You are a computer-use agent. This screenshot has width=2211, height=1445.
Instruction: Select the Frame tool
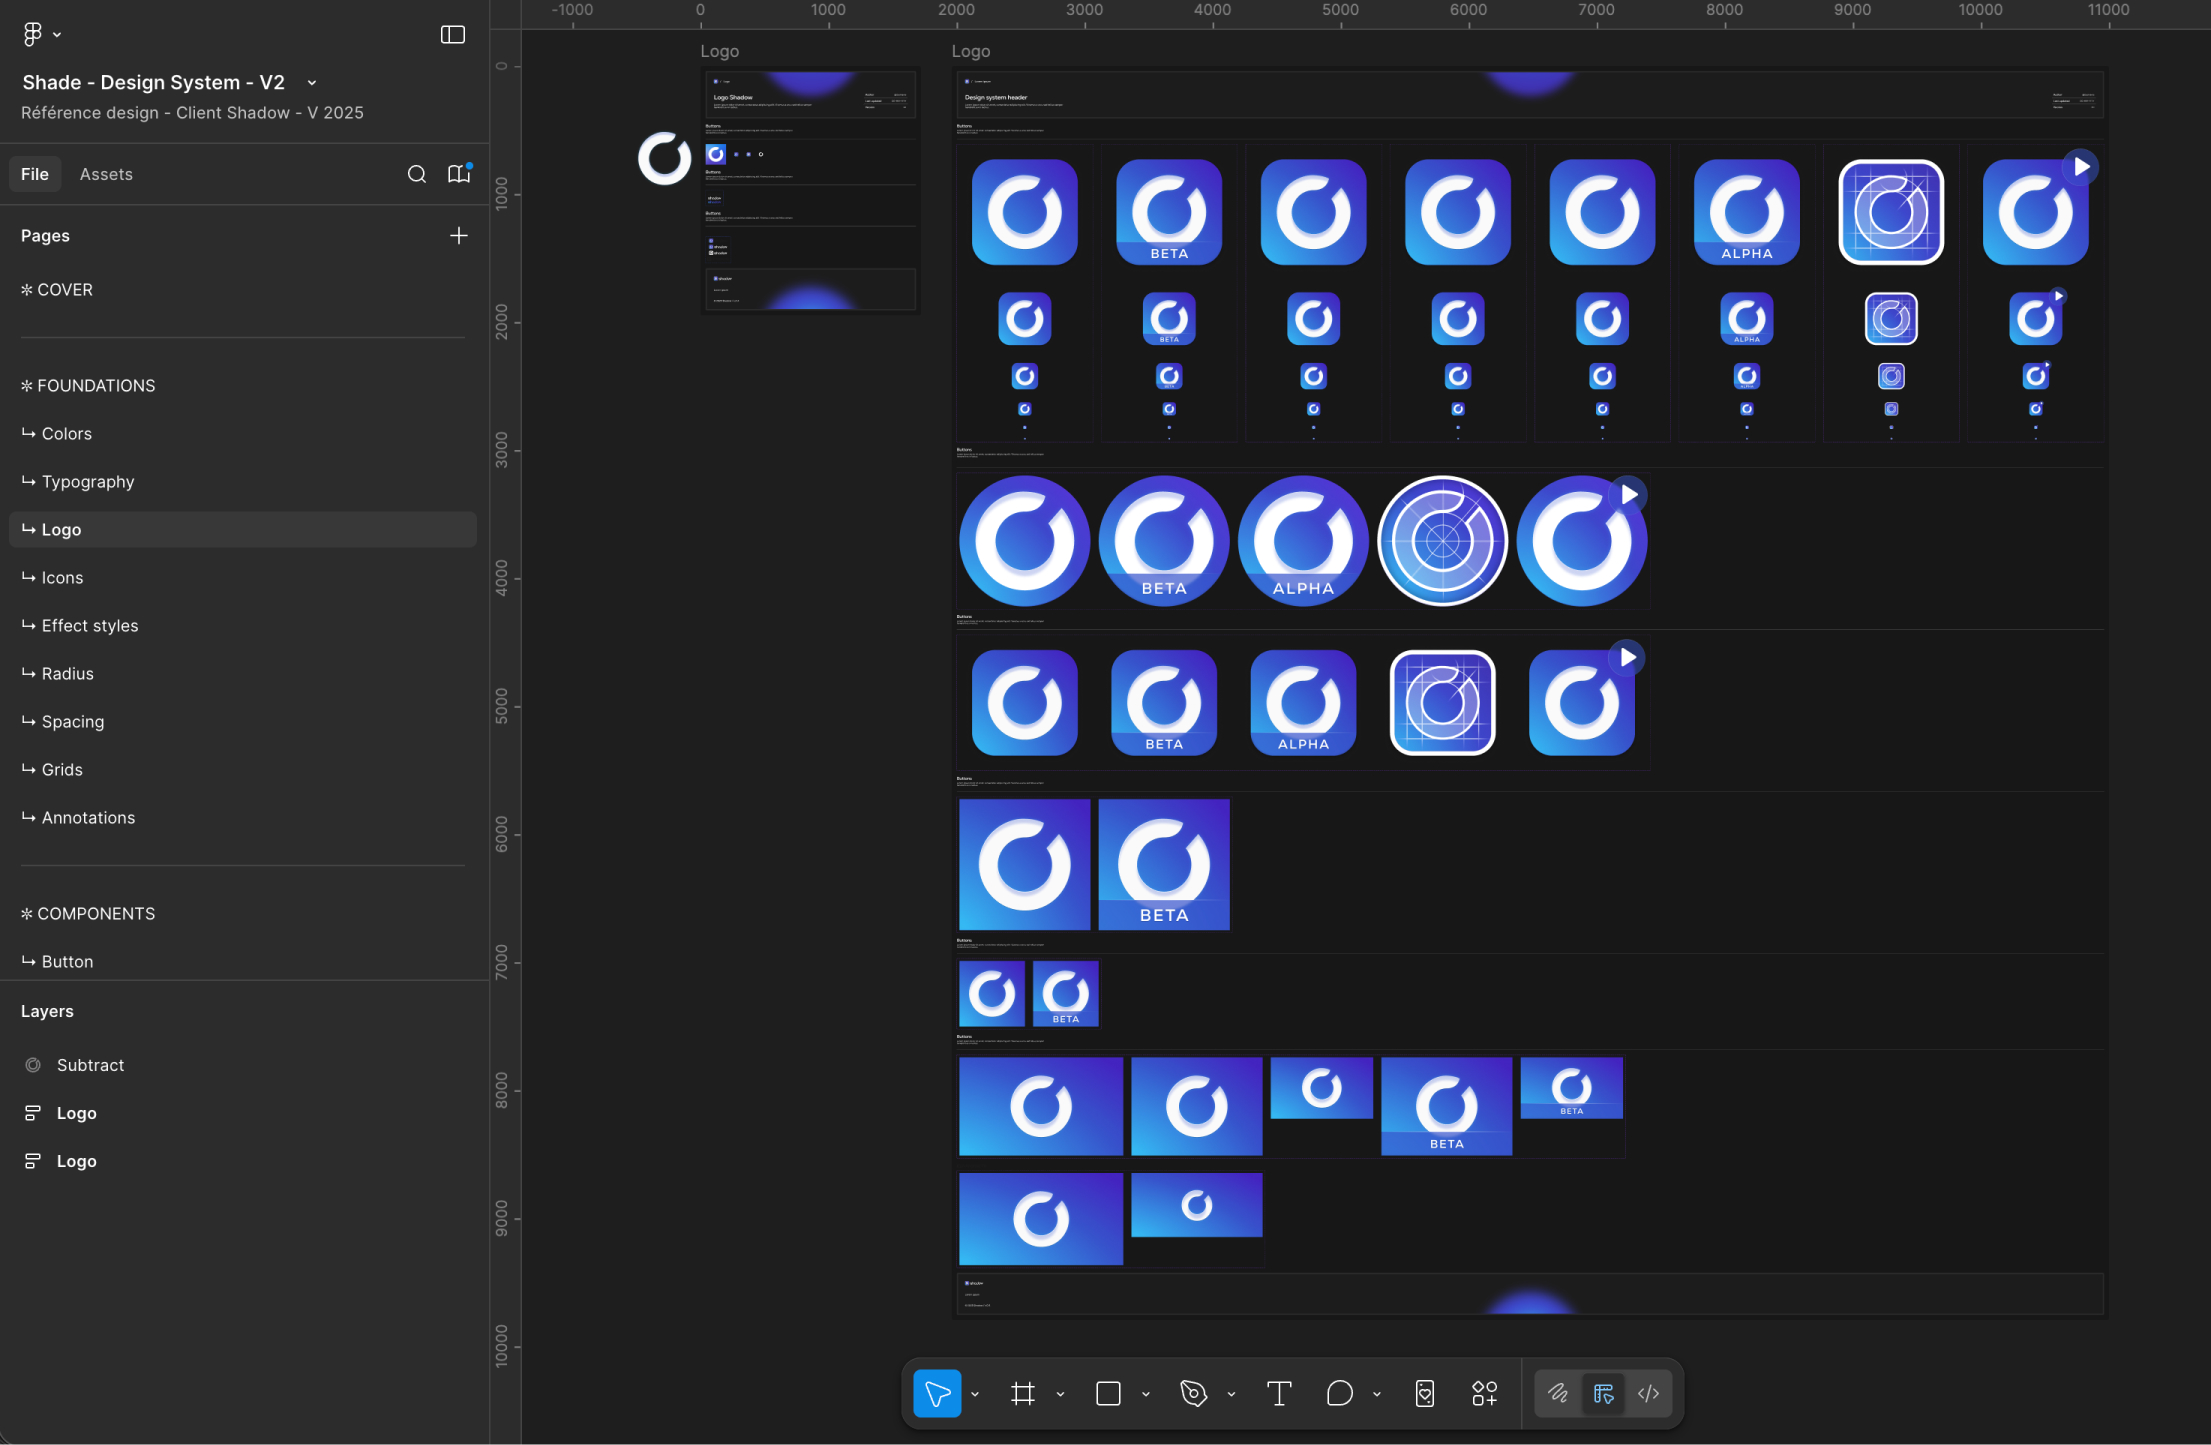(x=1022, y=1393)
